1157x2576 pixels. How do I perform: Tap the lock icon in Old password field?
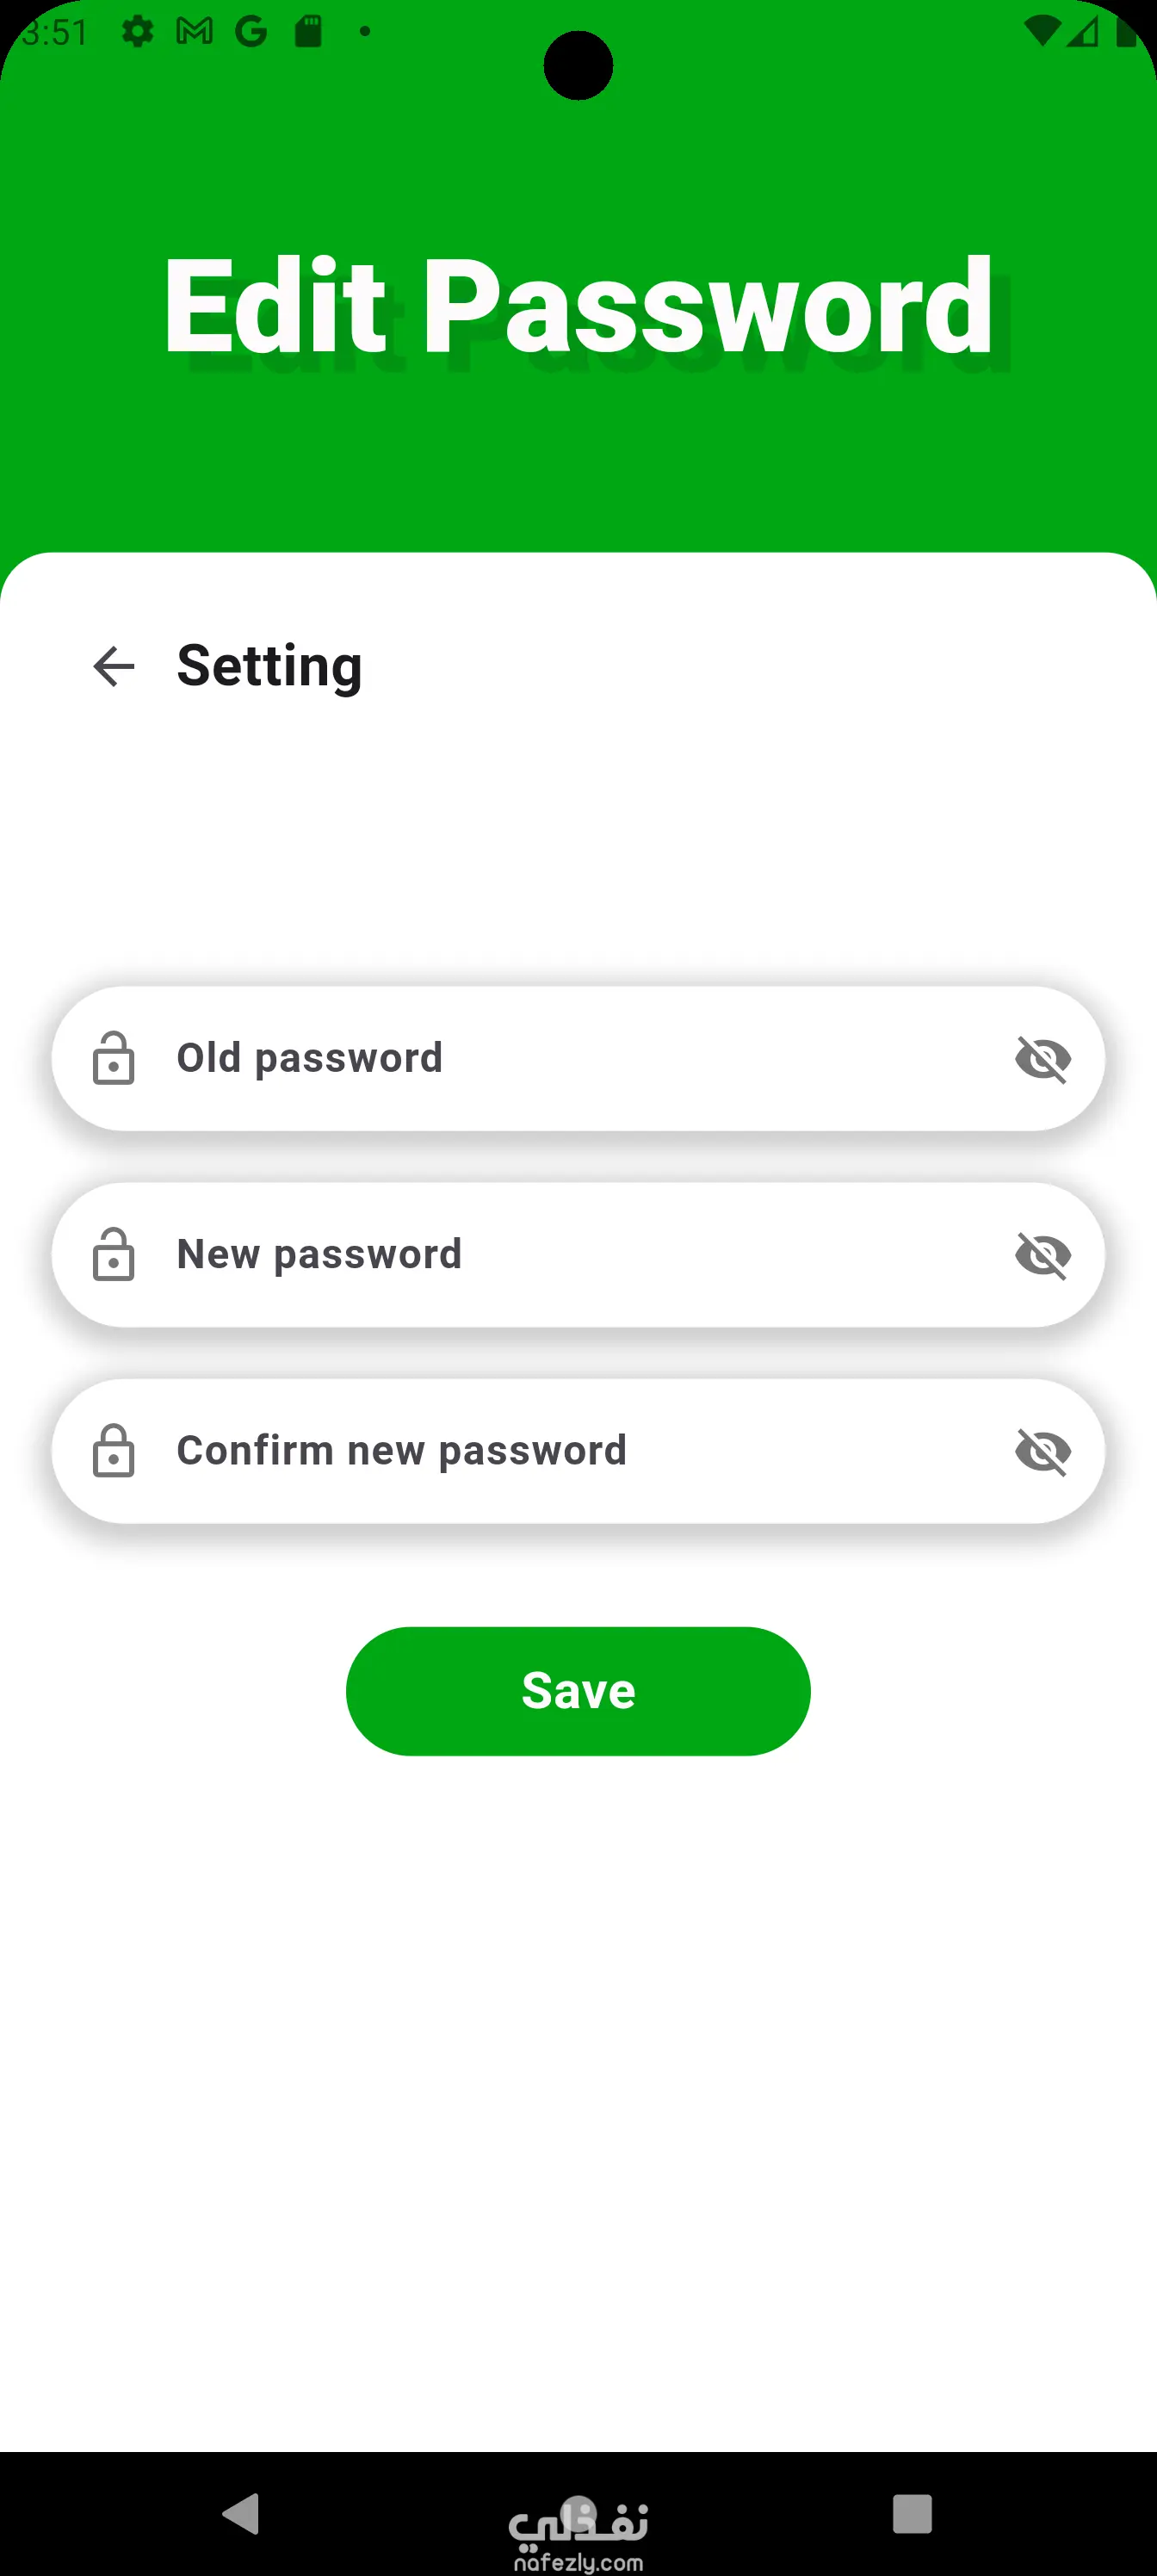point(113,1058)
